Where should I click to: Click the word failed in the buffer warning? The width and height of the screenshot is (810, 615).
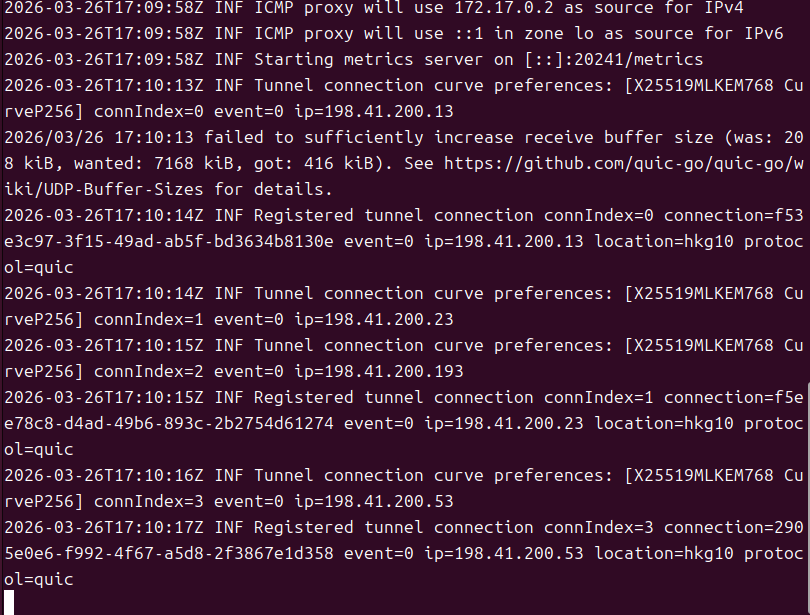pos(229,137)
